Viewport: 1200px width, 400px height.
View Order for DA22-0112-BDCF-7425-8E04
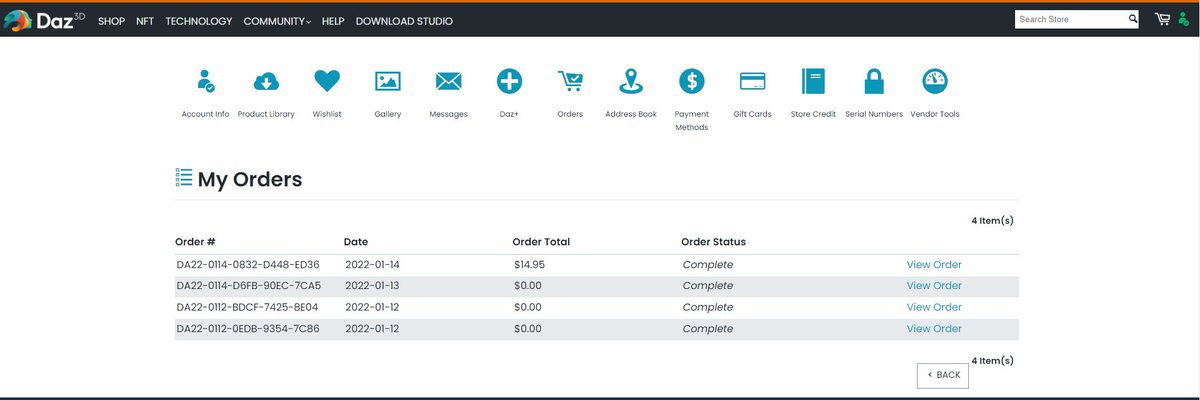coord(934,307)
